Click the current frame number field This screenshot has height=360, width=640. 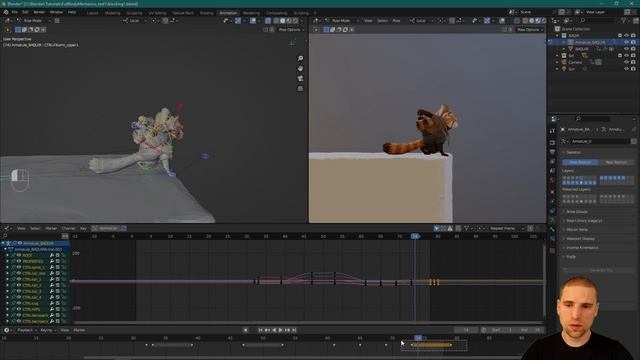[466, 330]
